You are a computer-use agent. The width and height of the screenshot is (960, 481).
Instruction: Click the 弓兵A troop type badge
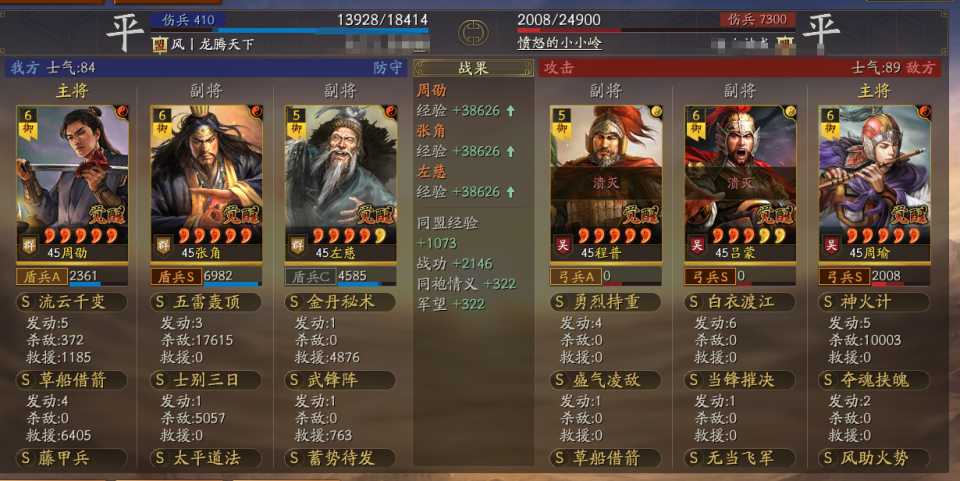(576, 277)
